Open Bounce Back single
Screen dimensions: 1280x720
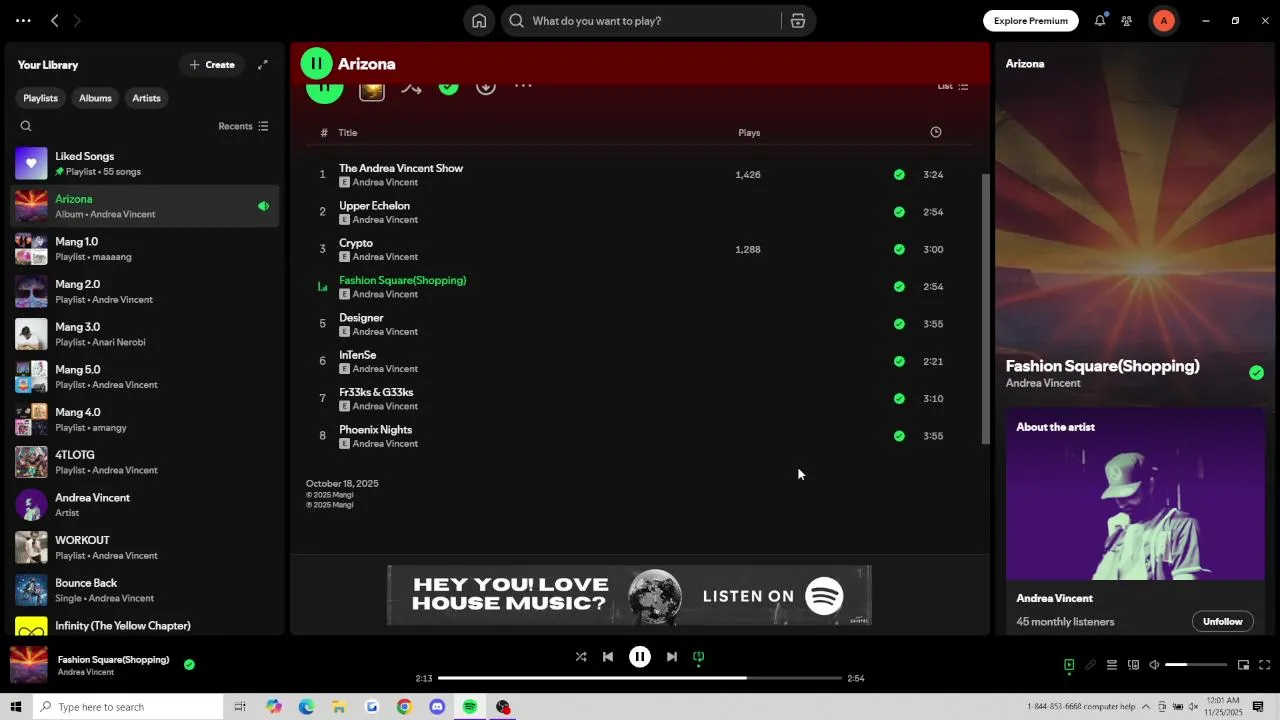tap(145, 590)
